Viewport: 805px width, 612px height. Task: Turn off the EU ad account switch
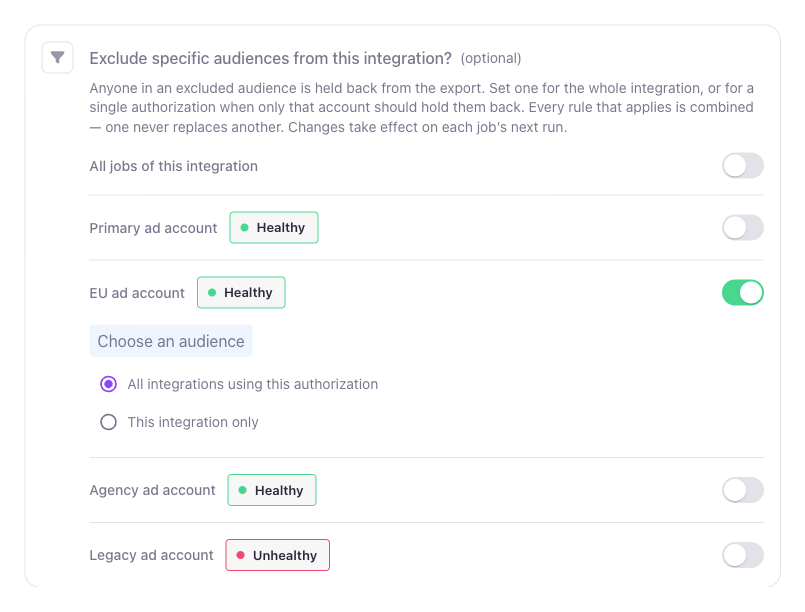point(742,293)
